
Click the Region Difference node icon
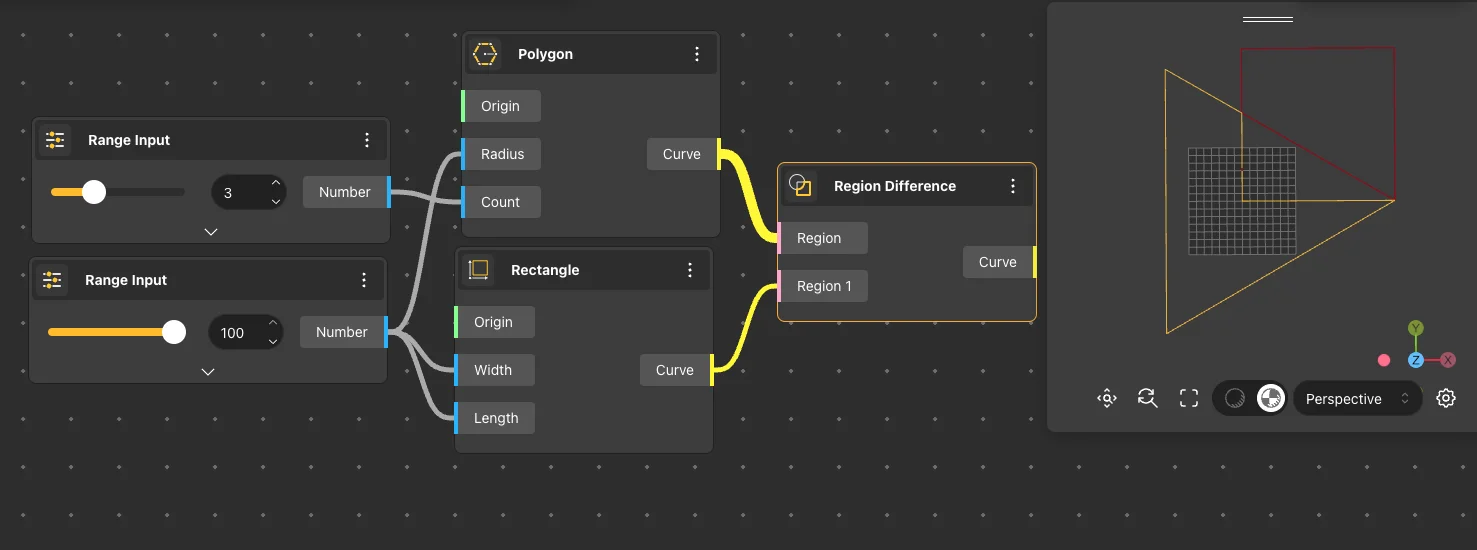[x=800, y=186]
